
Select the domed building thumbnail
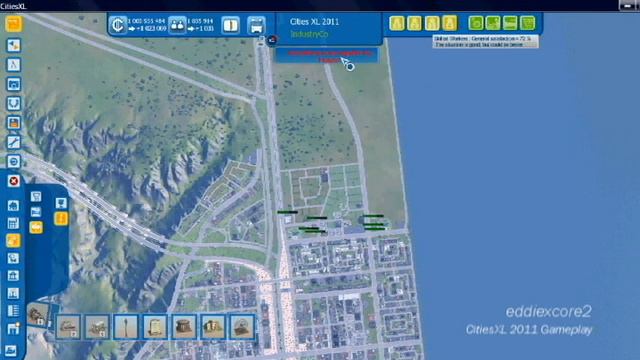pos(242,327)
